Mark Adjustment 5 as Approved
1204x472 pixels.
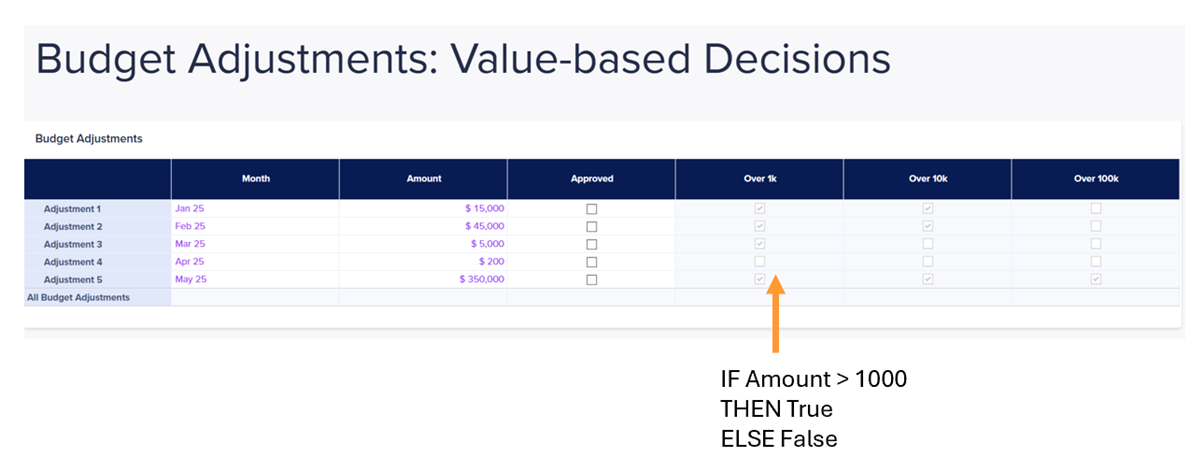click(x=591, y=280)
